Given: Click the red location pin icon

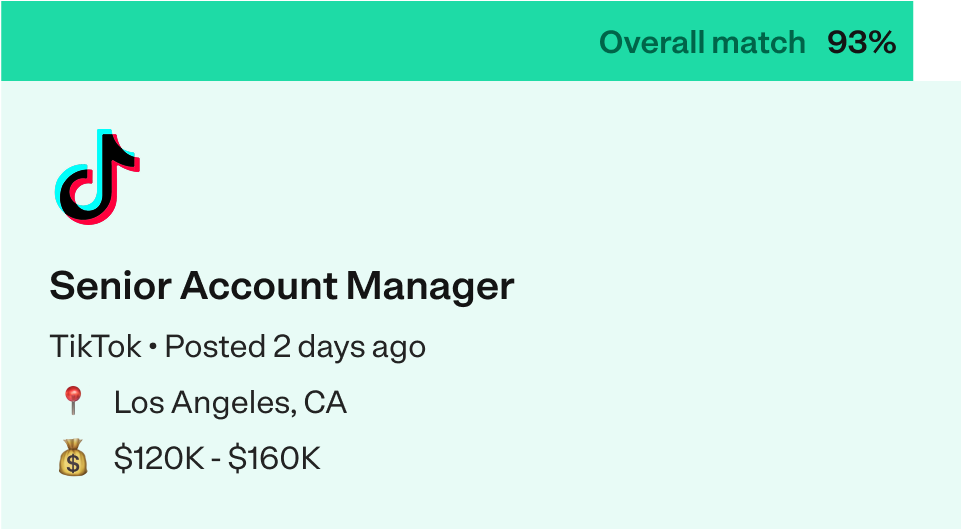Looking at the screenshot, I should pyautogui.click(x=73, y=401).
